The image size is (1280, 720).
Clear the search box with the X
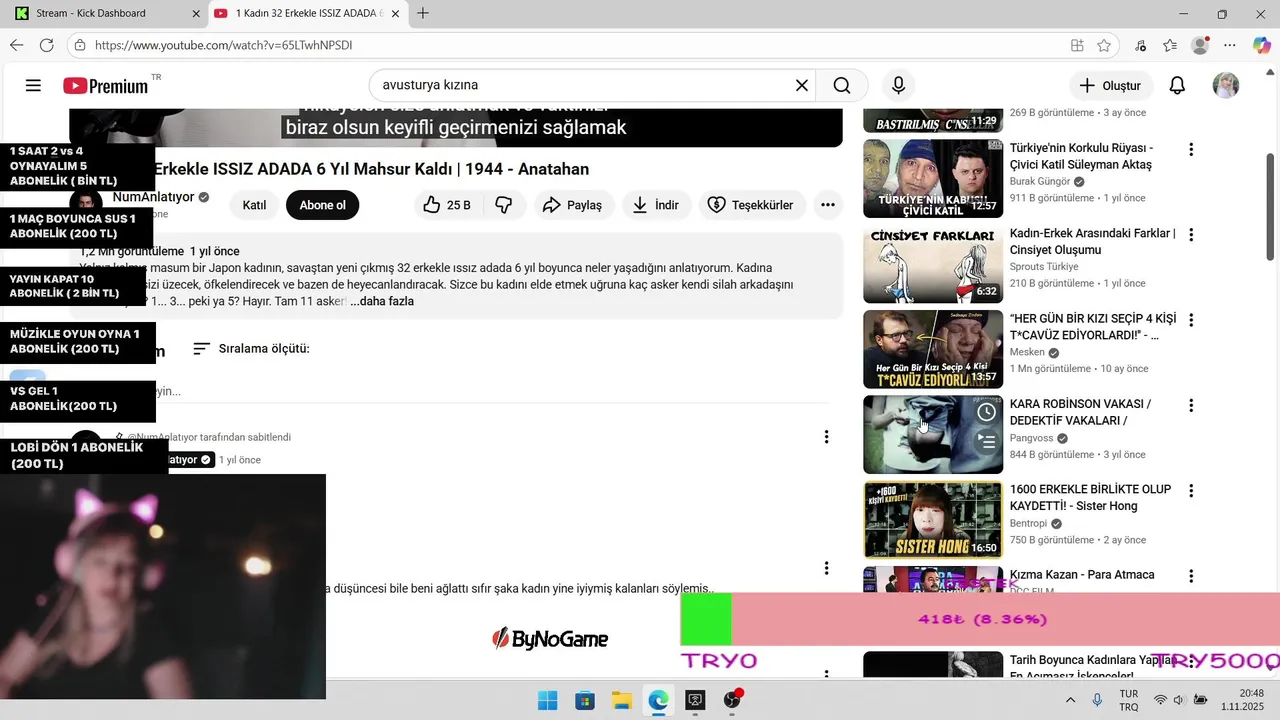click(802, 86)
